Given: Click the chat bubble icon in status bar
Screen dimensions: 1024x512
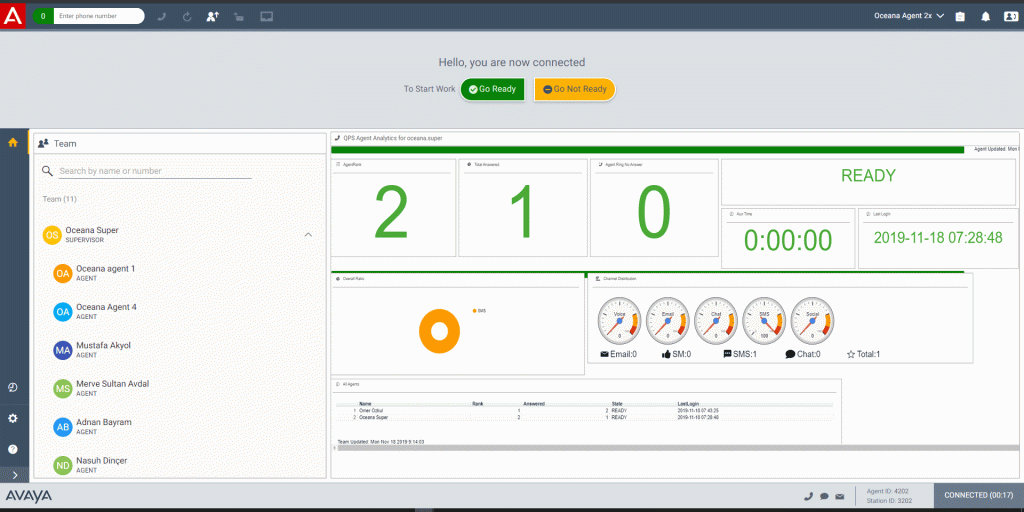Looking at the screenshot, I should (x=824, y=496).
